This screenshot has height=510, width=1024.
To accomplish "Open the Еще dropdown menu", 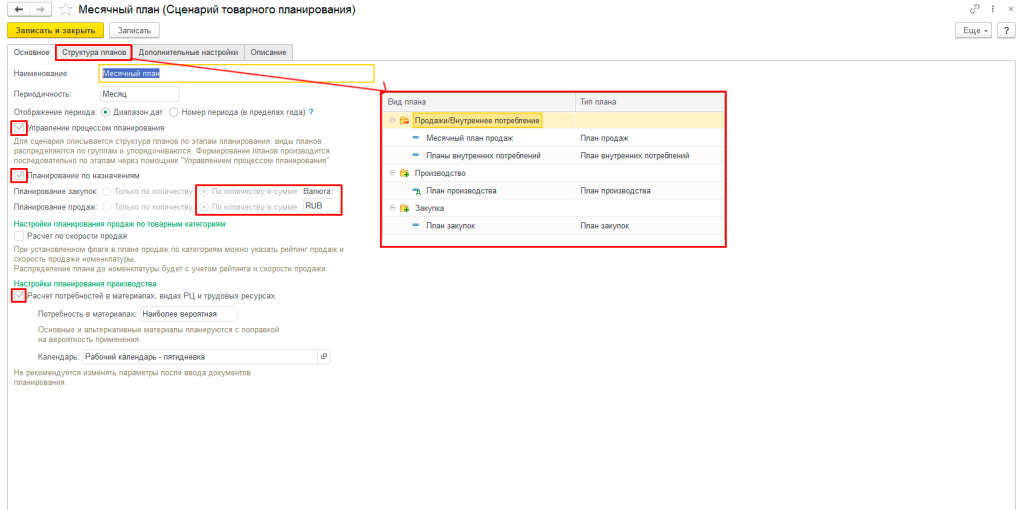I will click(x=973, y=31).
